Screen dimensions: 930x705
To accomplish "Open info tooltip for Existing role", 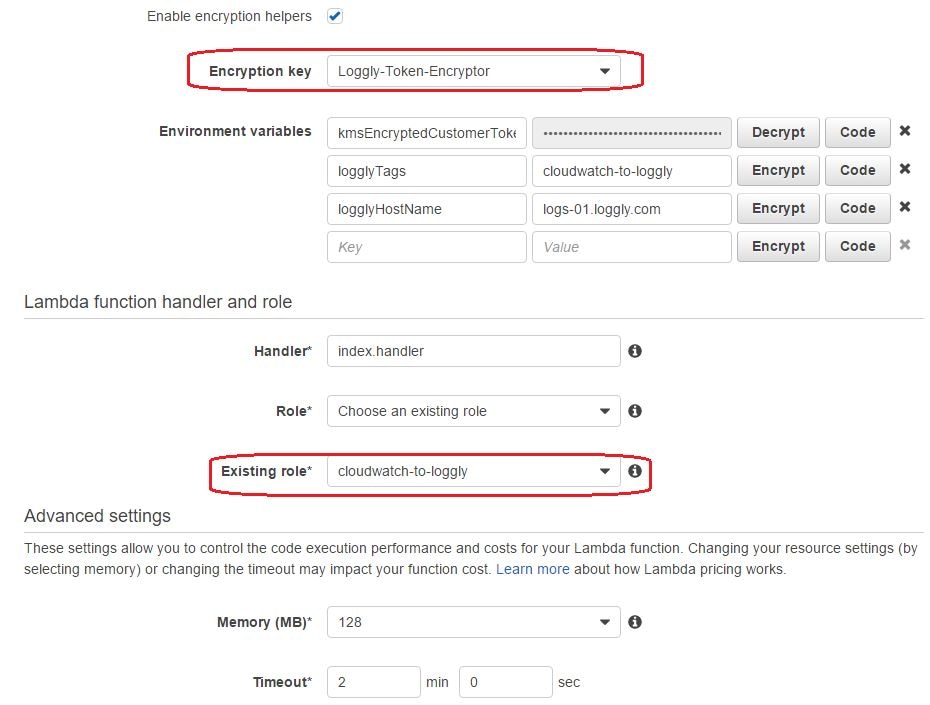I will tap(634, 471).
